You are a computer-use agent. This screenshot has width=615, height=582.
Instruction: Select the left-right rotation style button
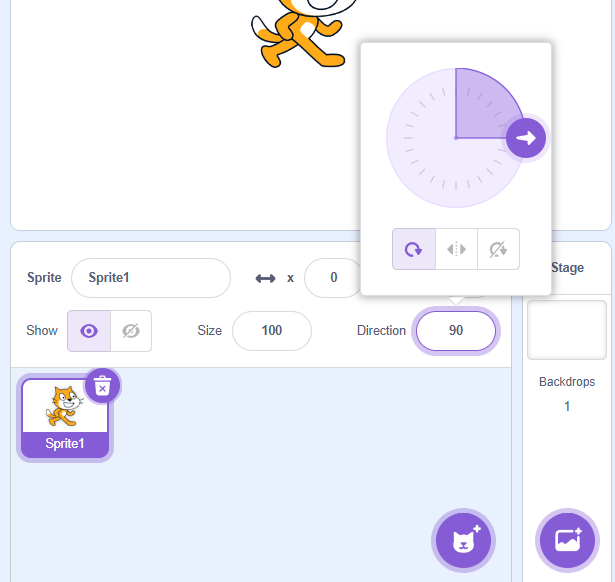click(457, 249)
